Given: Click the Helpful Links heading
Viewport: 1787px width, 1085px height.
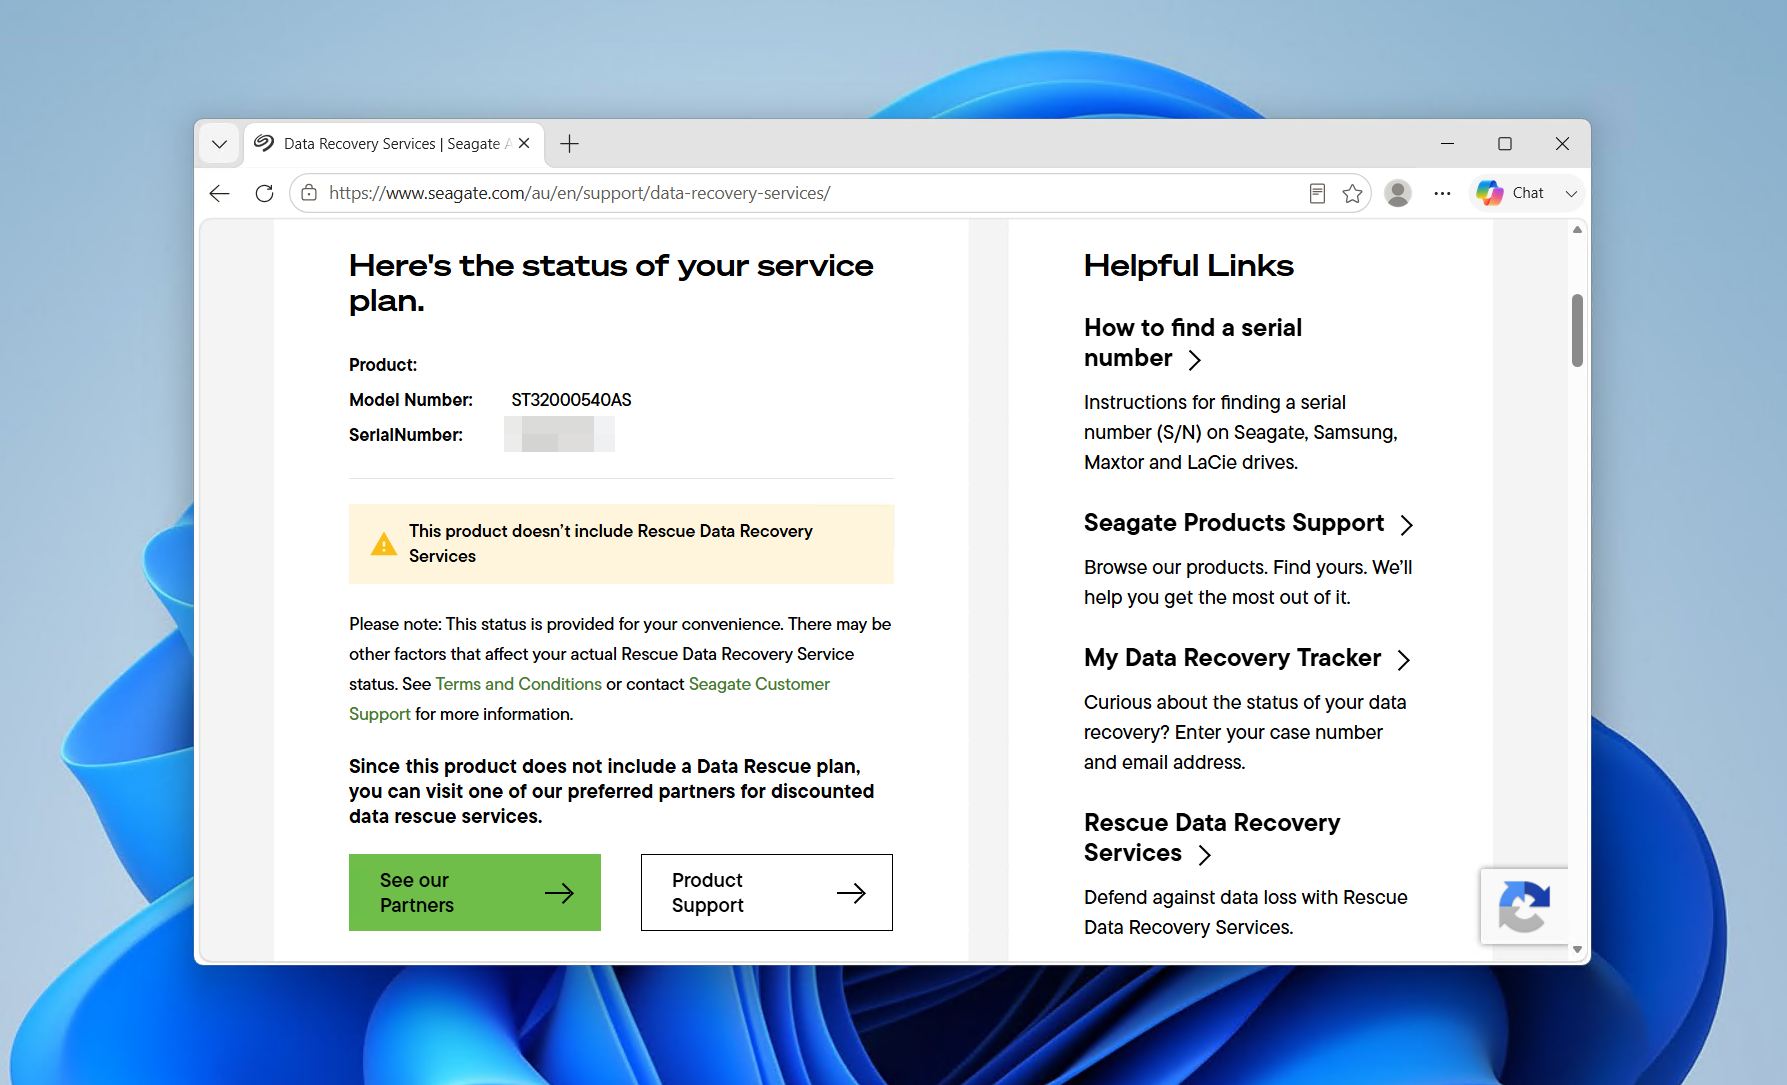Looking at the screenshot, I should [1188, 265].
